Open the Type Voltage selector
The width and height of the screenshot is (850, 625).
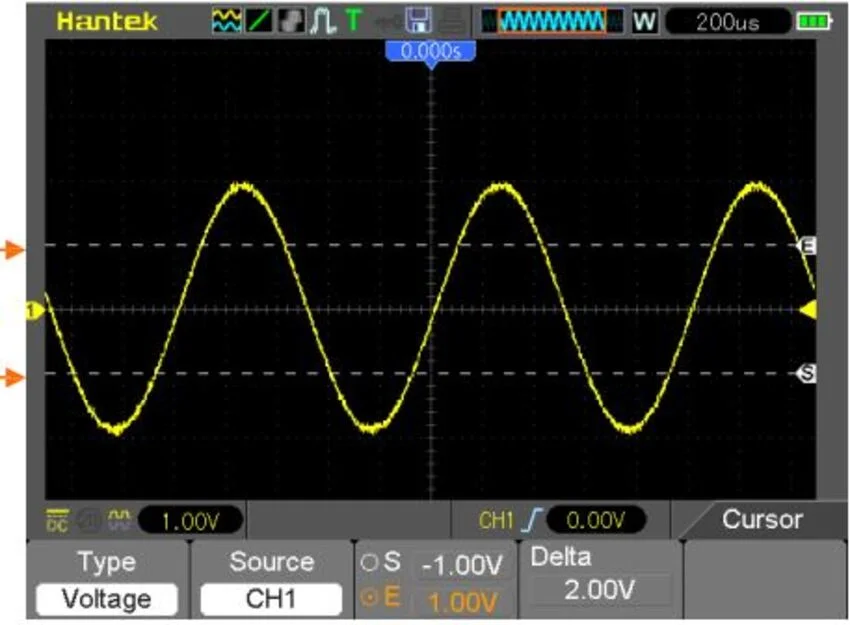(106, 599)
